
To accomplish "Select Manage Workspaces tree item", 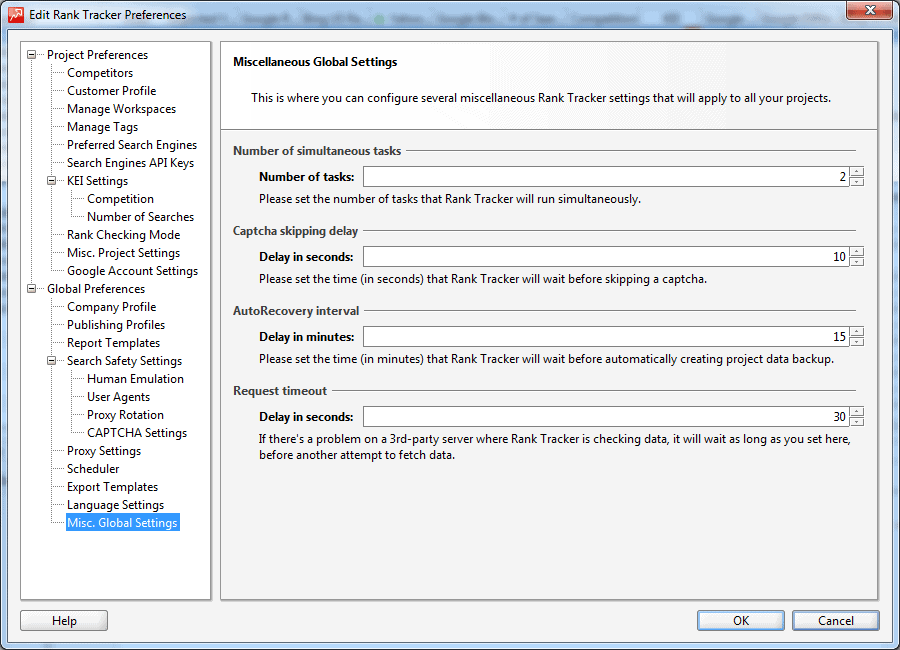I will coord(121,109).
